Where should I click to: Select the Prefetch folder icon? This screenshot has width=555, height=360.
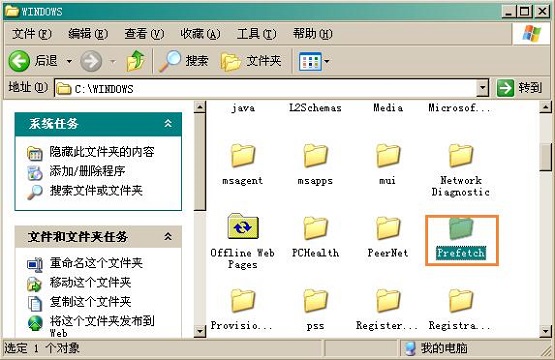(x=461, y=229)
